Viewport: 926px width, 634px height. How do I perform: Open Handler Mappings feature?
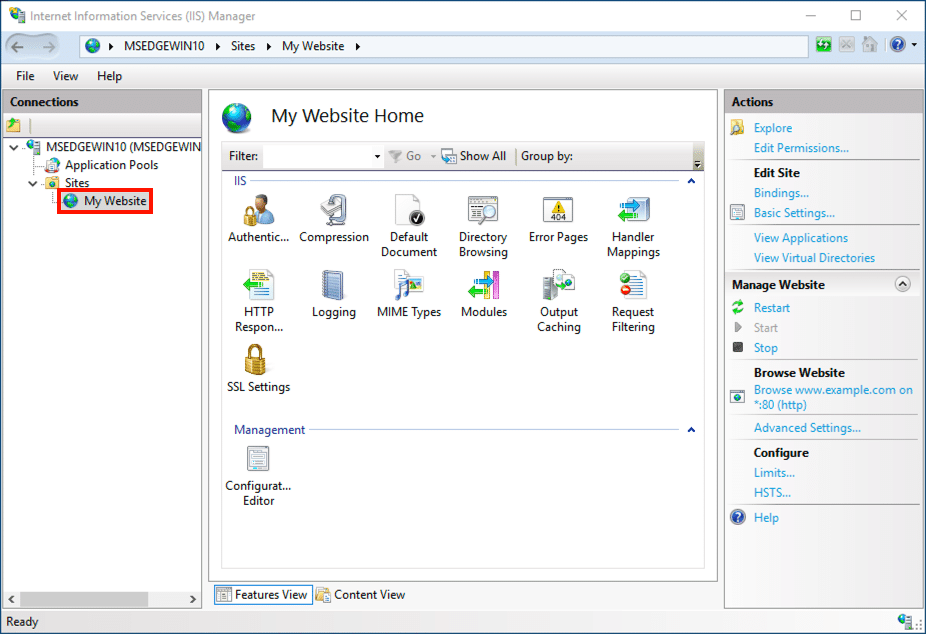tap(633, 212)
